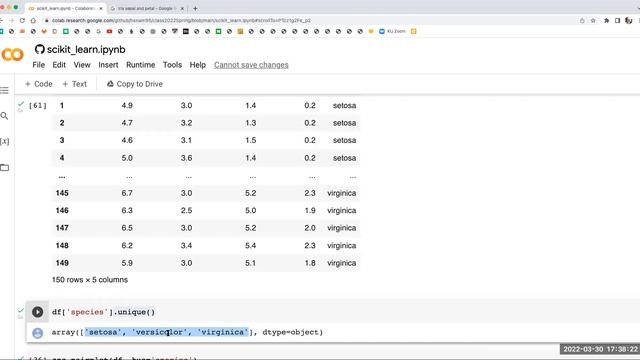Image resolution: width=640 pixels, height=360 pixels.
Task: Click Copy to Drive button
Action: 135,84
